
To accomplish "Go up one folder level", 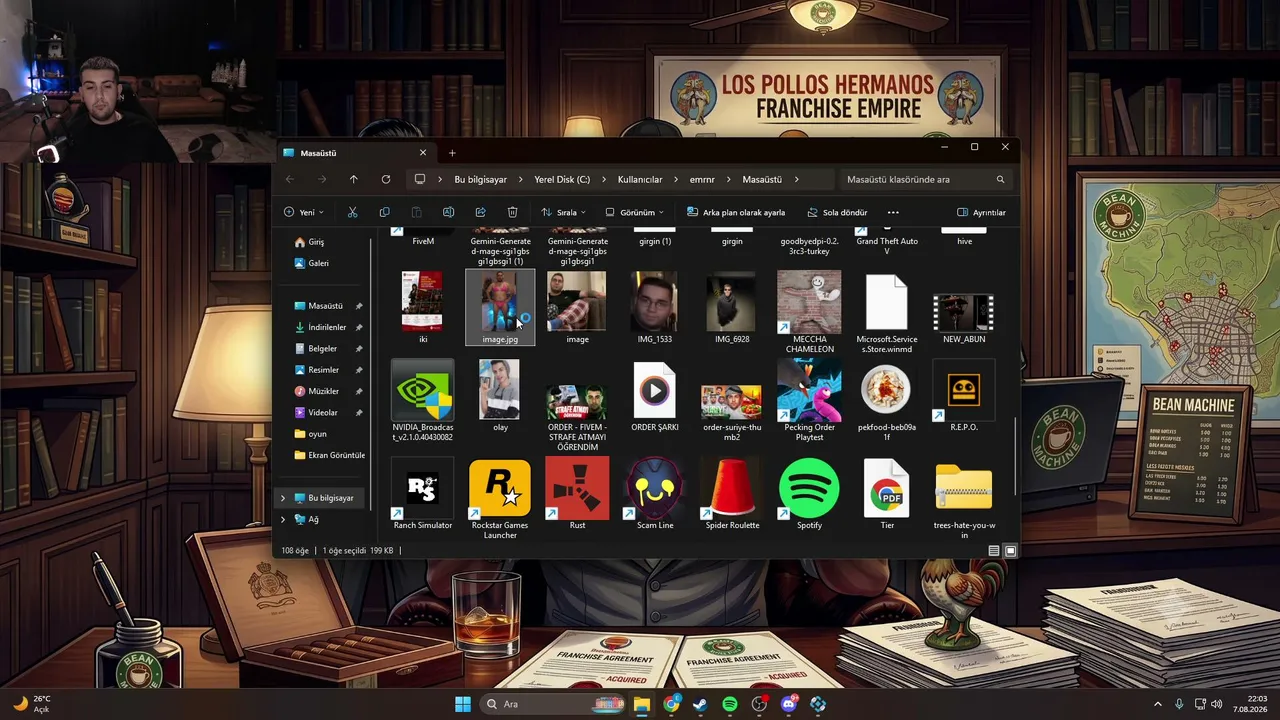I will 353,179.
